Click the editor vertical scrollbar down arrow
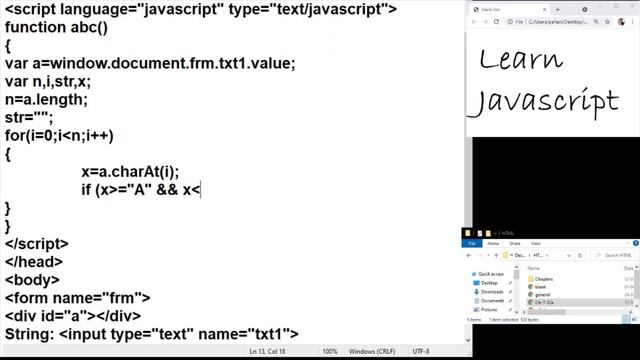 468,340
